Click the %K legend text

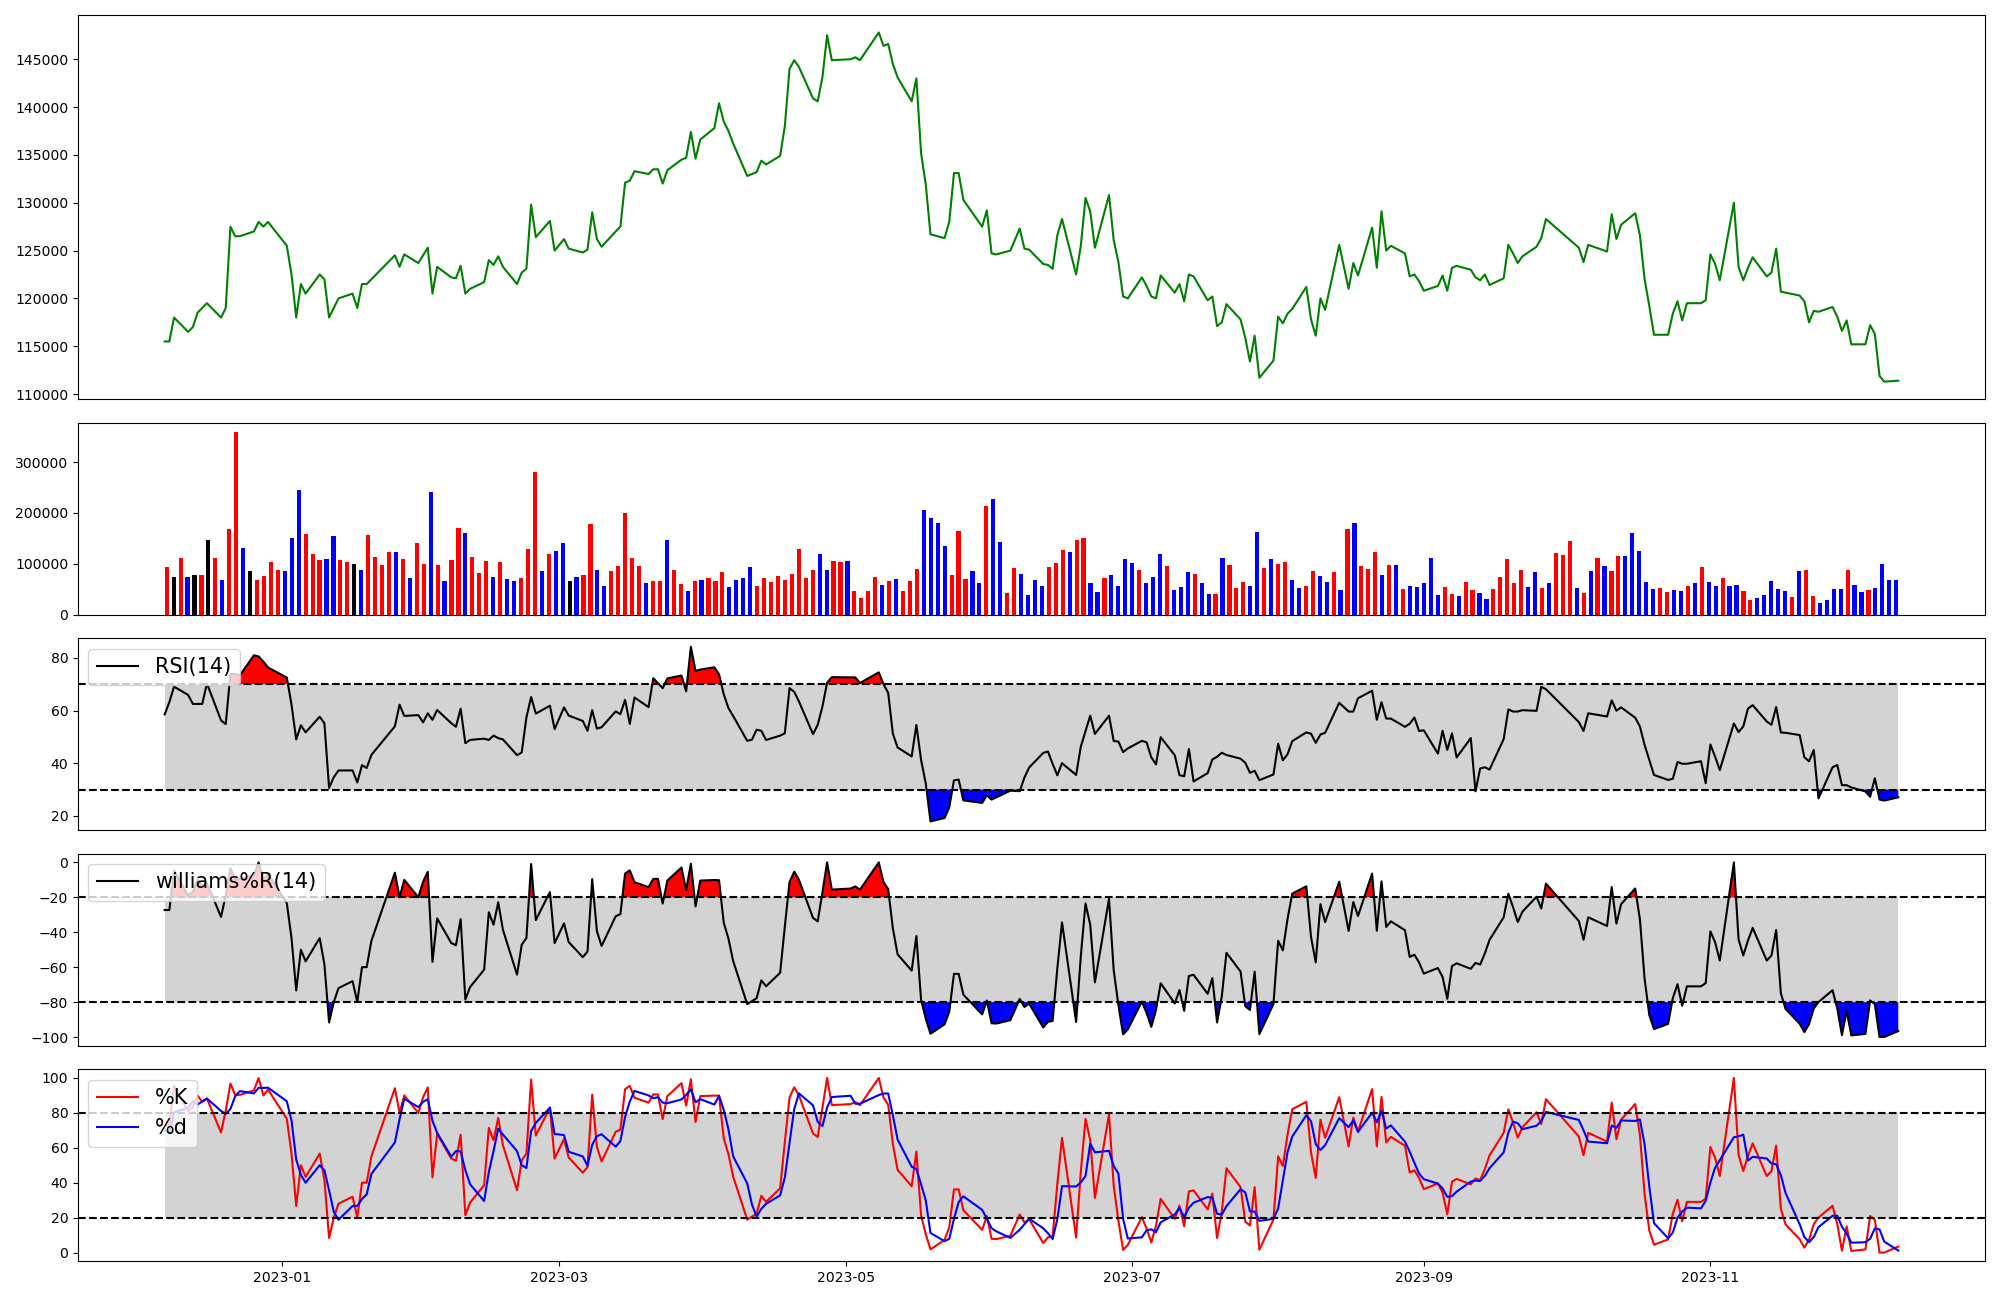point(171,1097)
